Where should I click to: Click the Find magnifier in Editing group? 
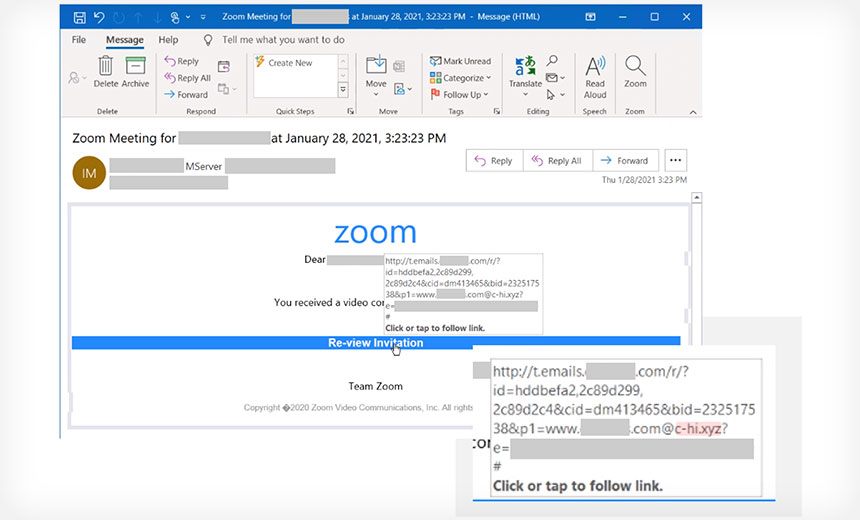[x=552, y=60]
